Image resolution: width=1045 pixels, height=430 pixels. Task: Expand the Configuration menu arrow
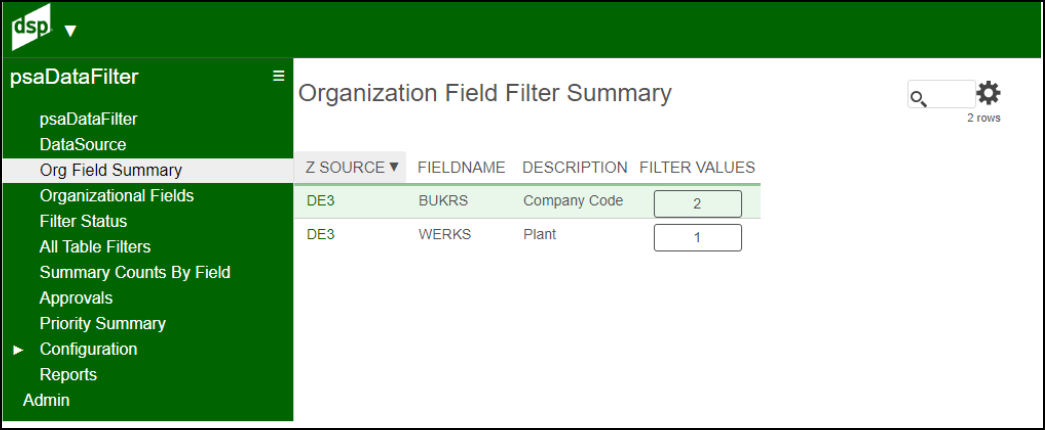18,349
